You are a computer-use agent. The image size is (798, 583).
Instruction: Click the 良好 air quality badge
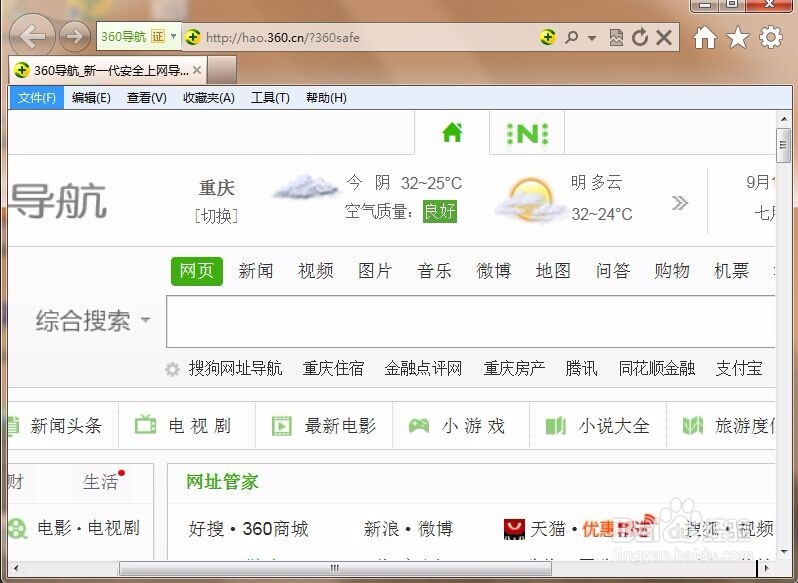[440, 211]
